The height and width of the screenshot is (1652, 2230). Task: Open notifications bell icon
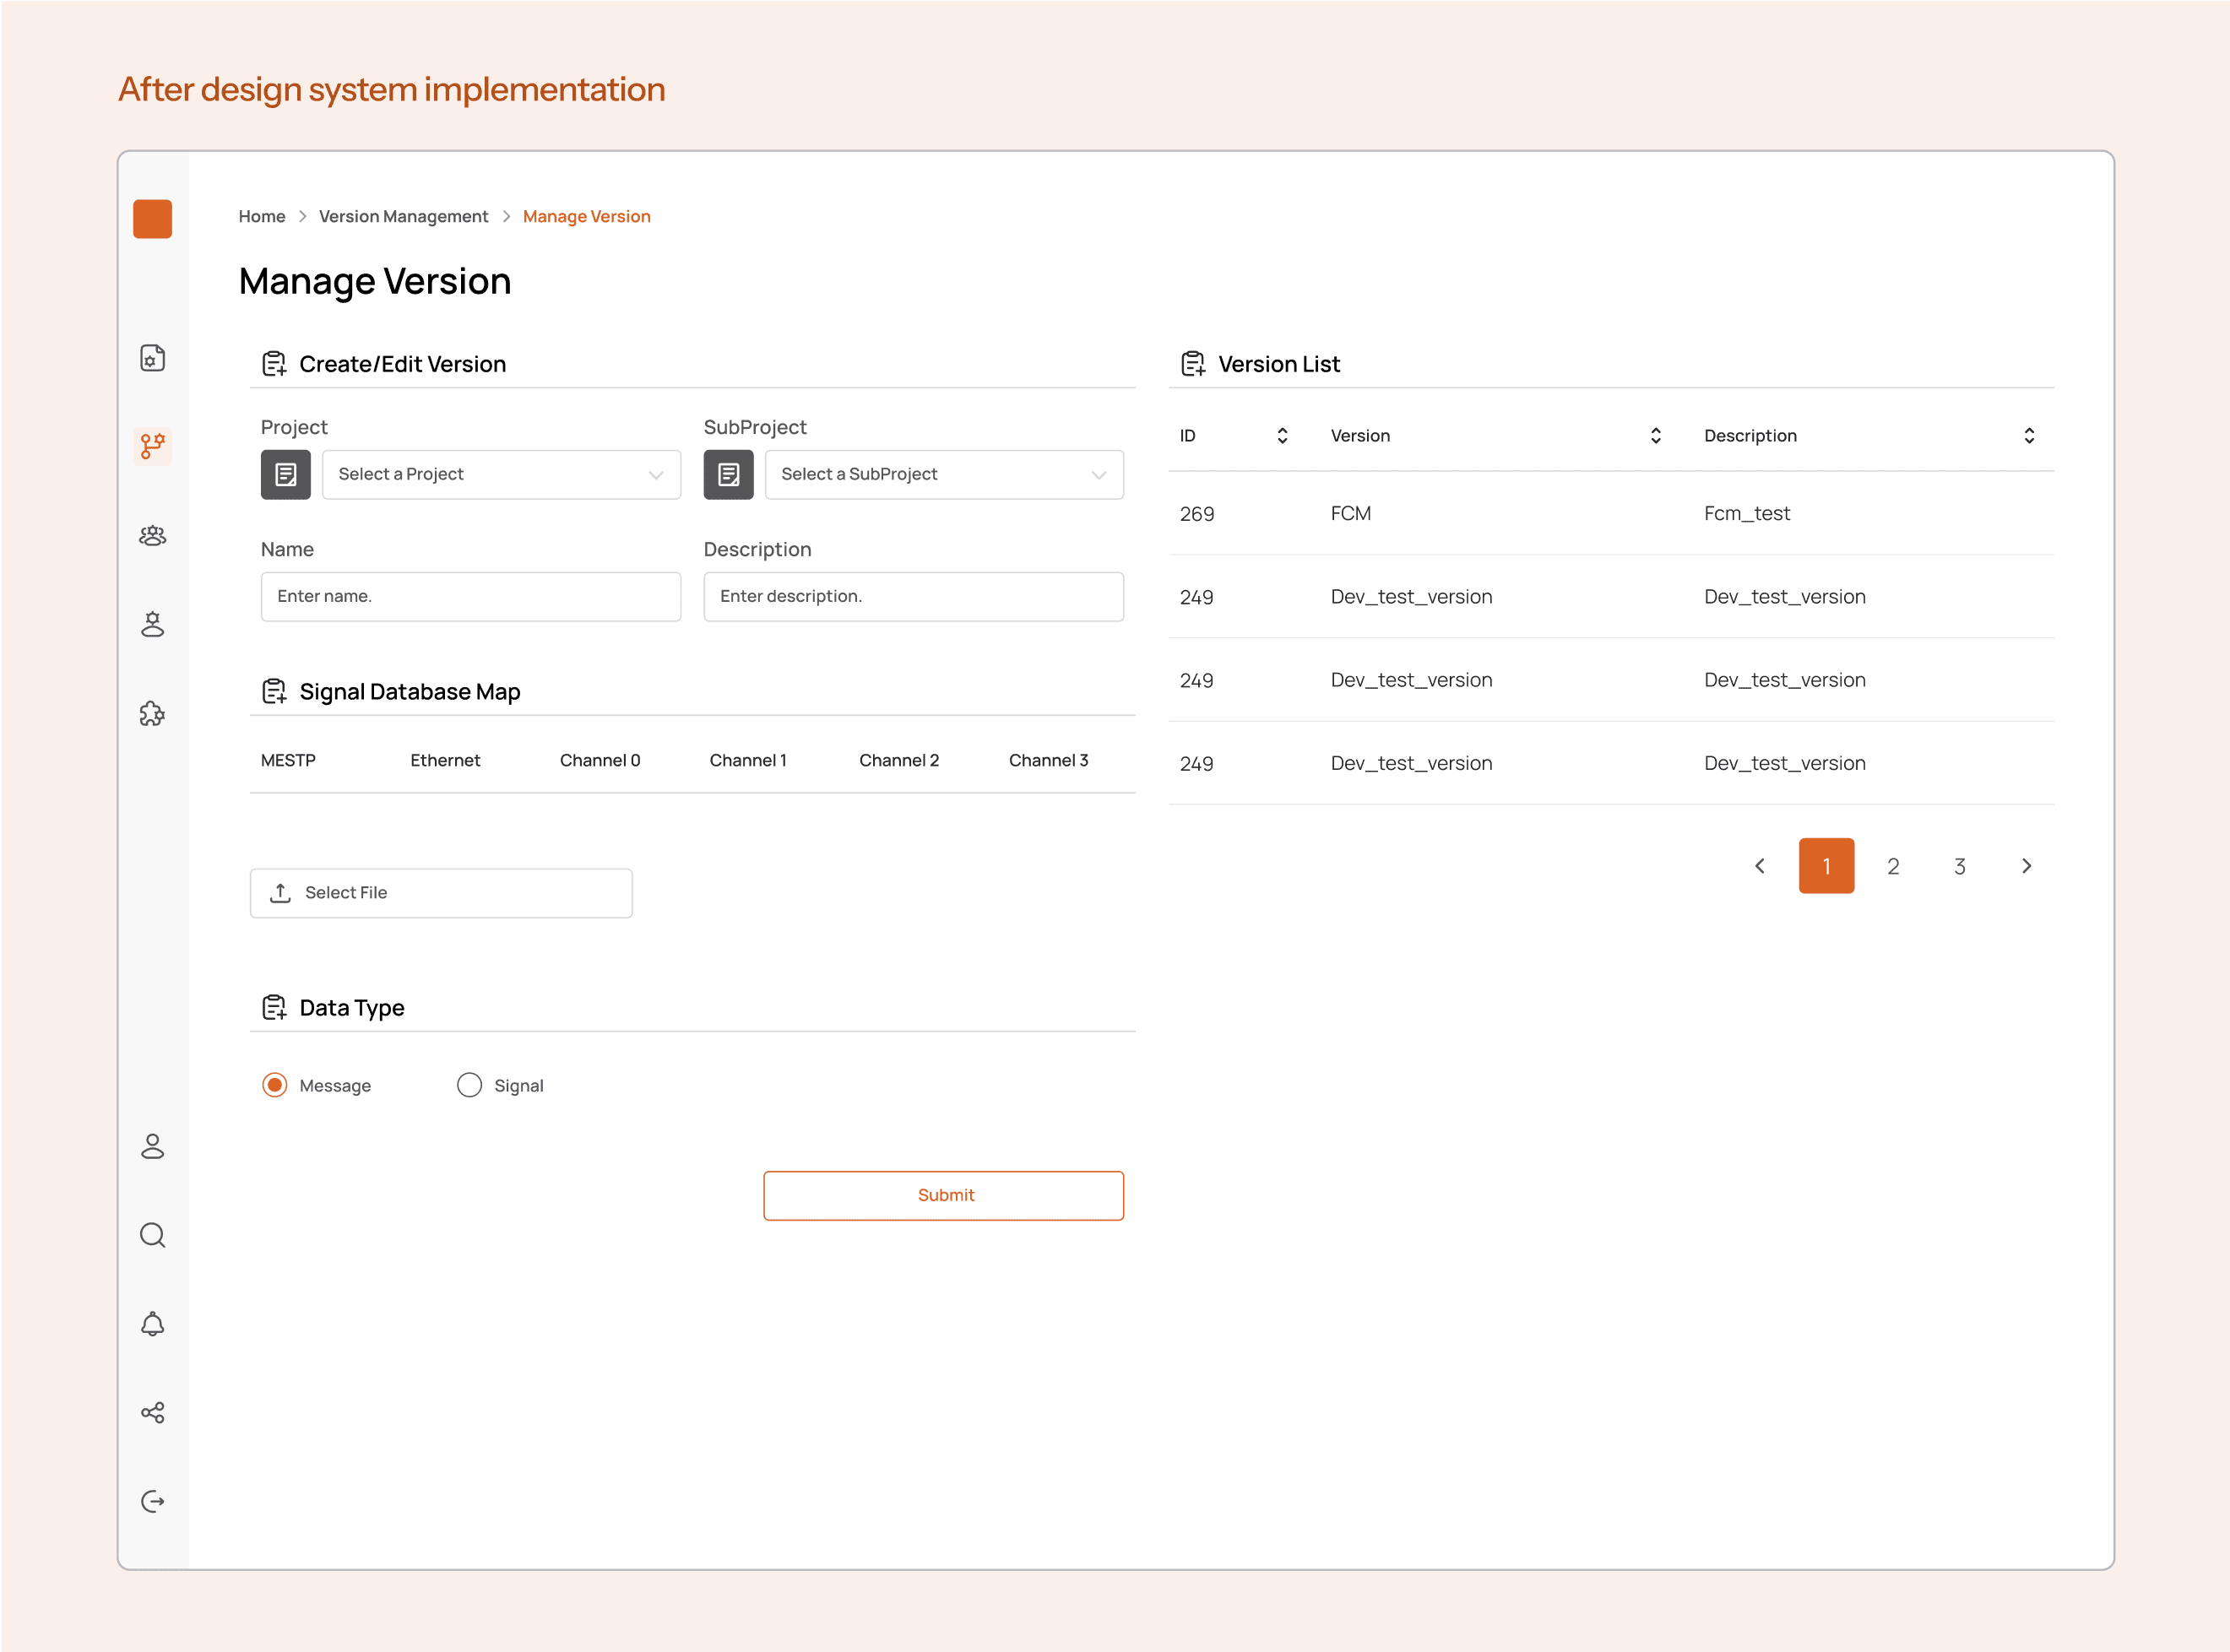tap(152, 1324)
